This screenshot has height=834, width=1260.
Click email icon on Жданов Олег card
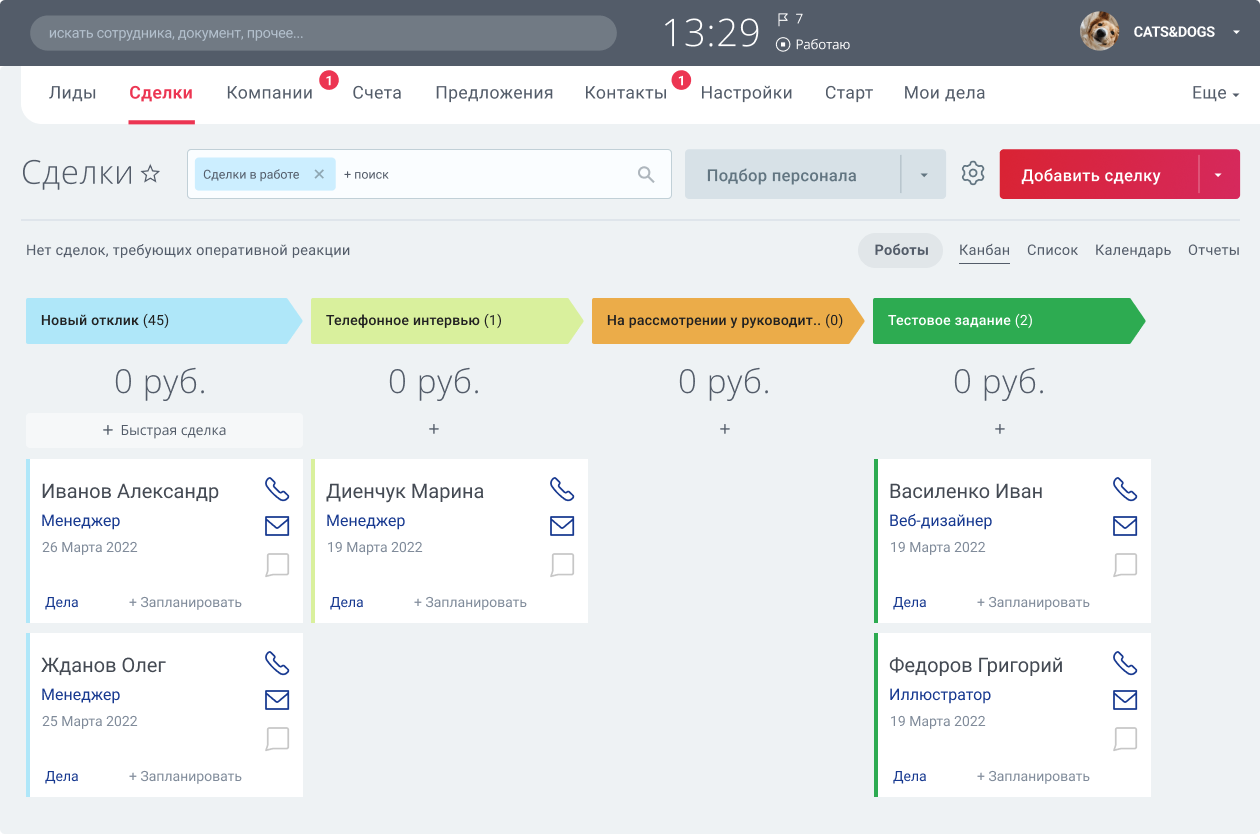277,700
